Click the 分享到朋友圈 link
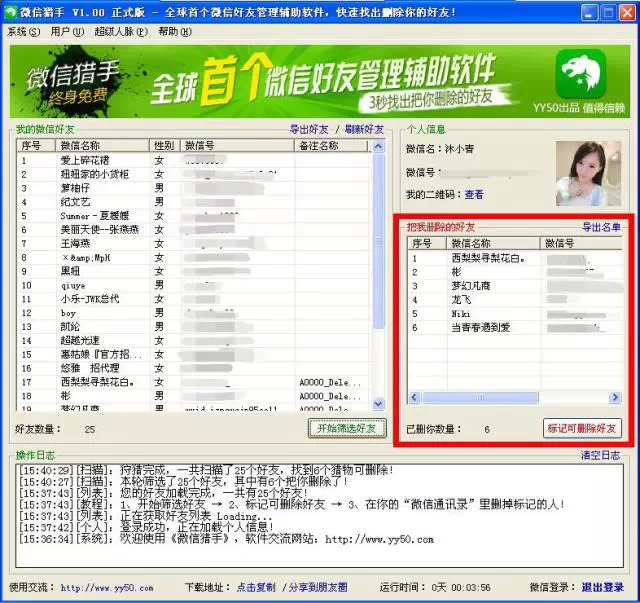 [317, 587]
